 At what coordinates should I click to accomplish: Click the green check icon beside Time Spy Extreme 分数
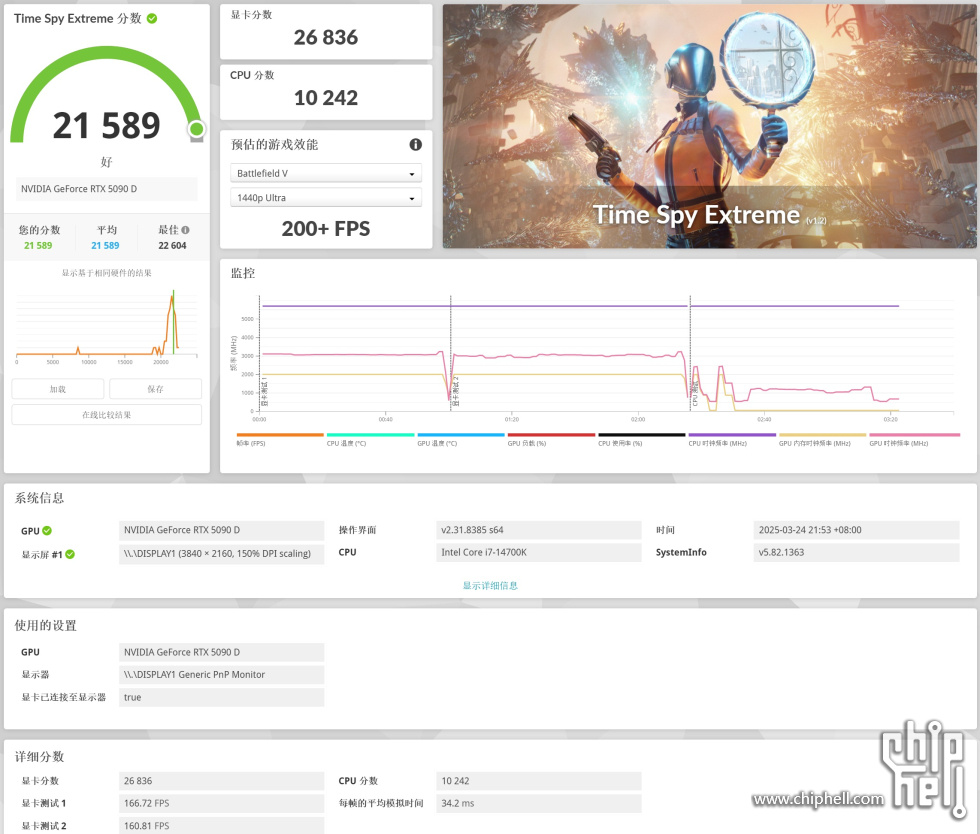click(x=152, y=19)
